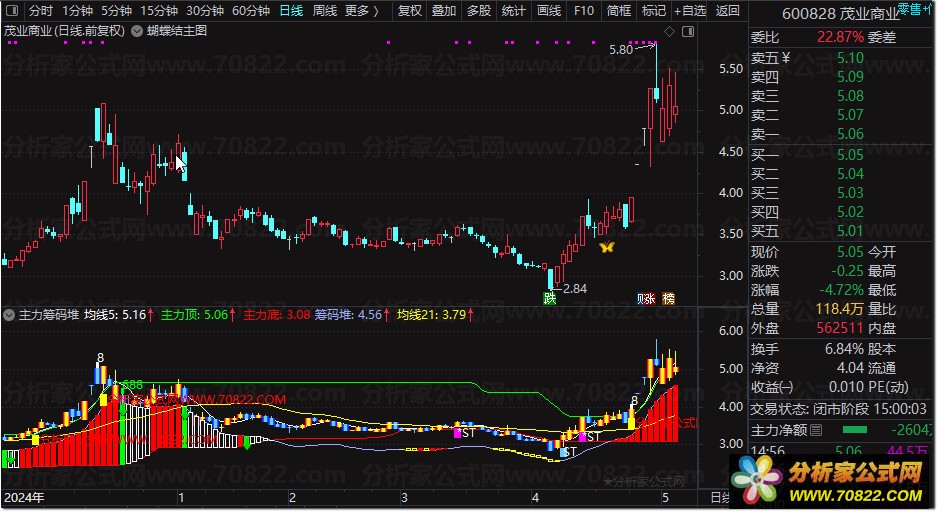Click the 买一 price 5.05

[850, 155]
